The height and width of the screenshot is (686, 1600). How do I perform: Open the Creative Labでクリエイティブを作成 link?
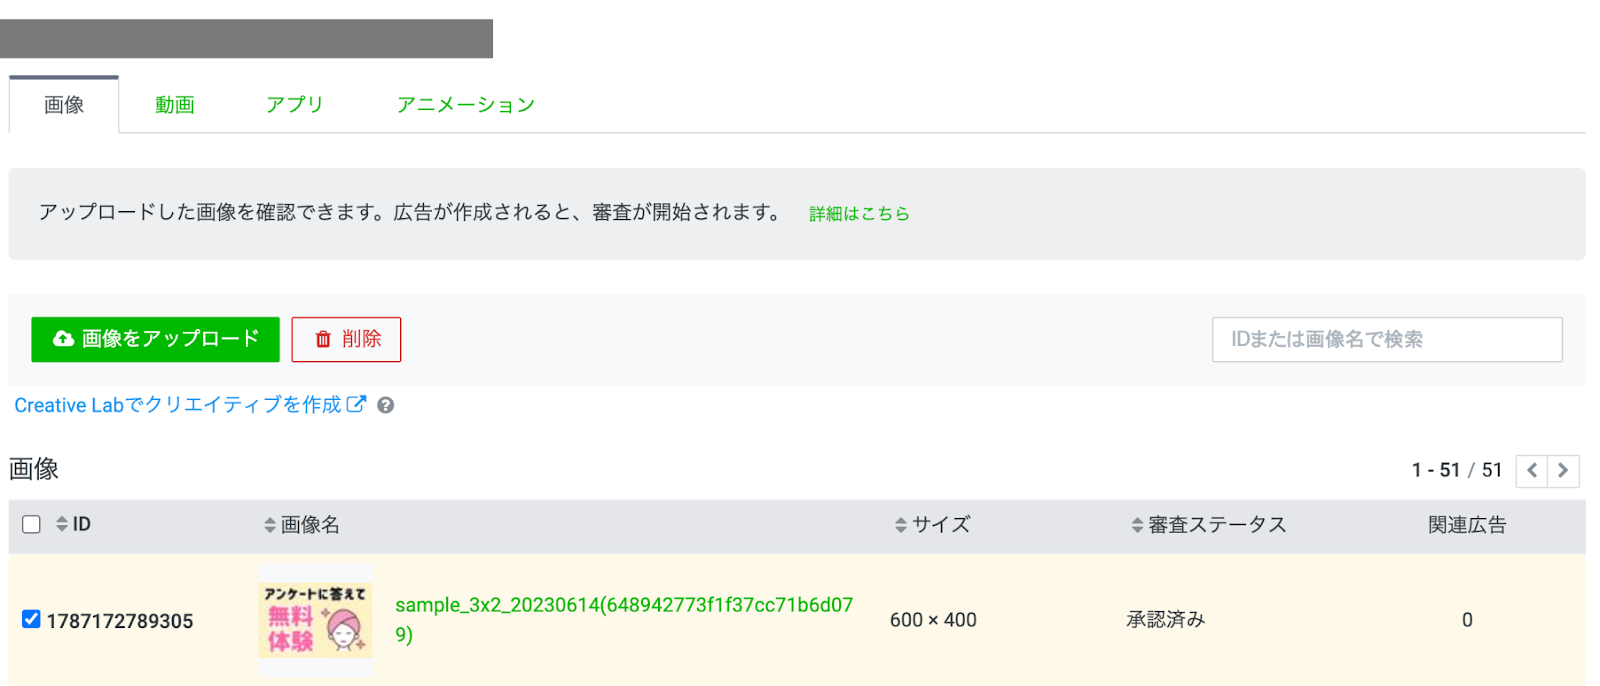[x=178, y=405]
